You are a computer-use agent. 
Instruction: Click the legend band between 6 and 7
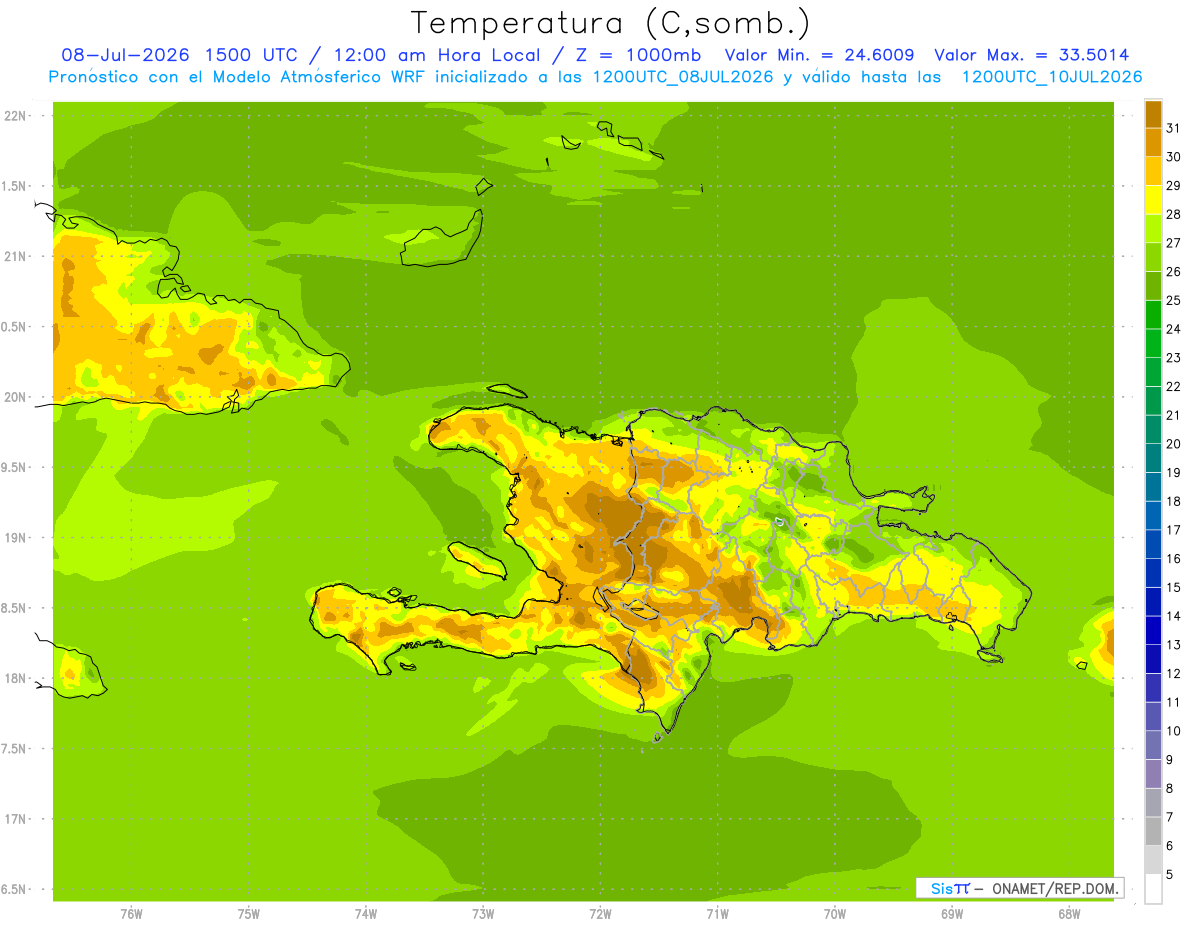1153,831
